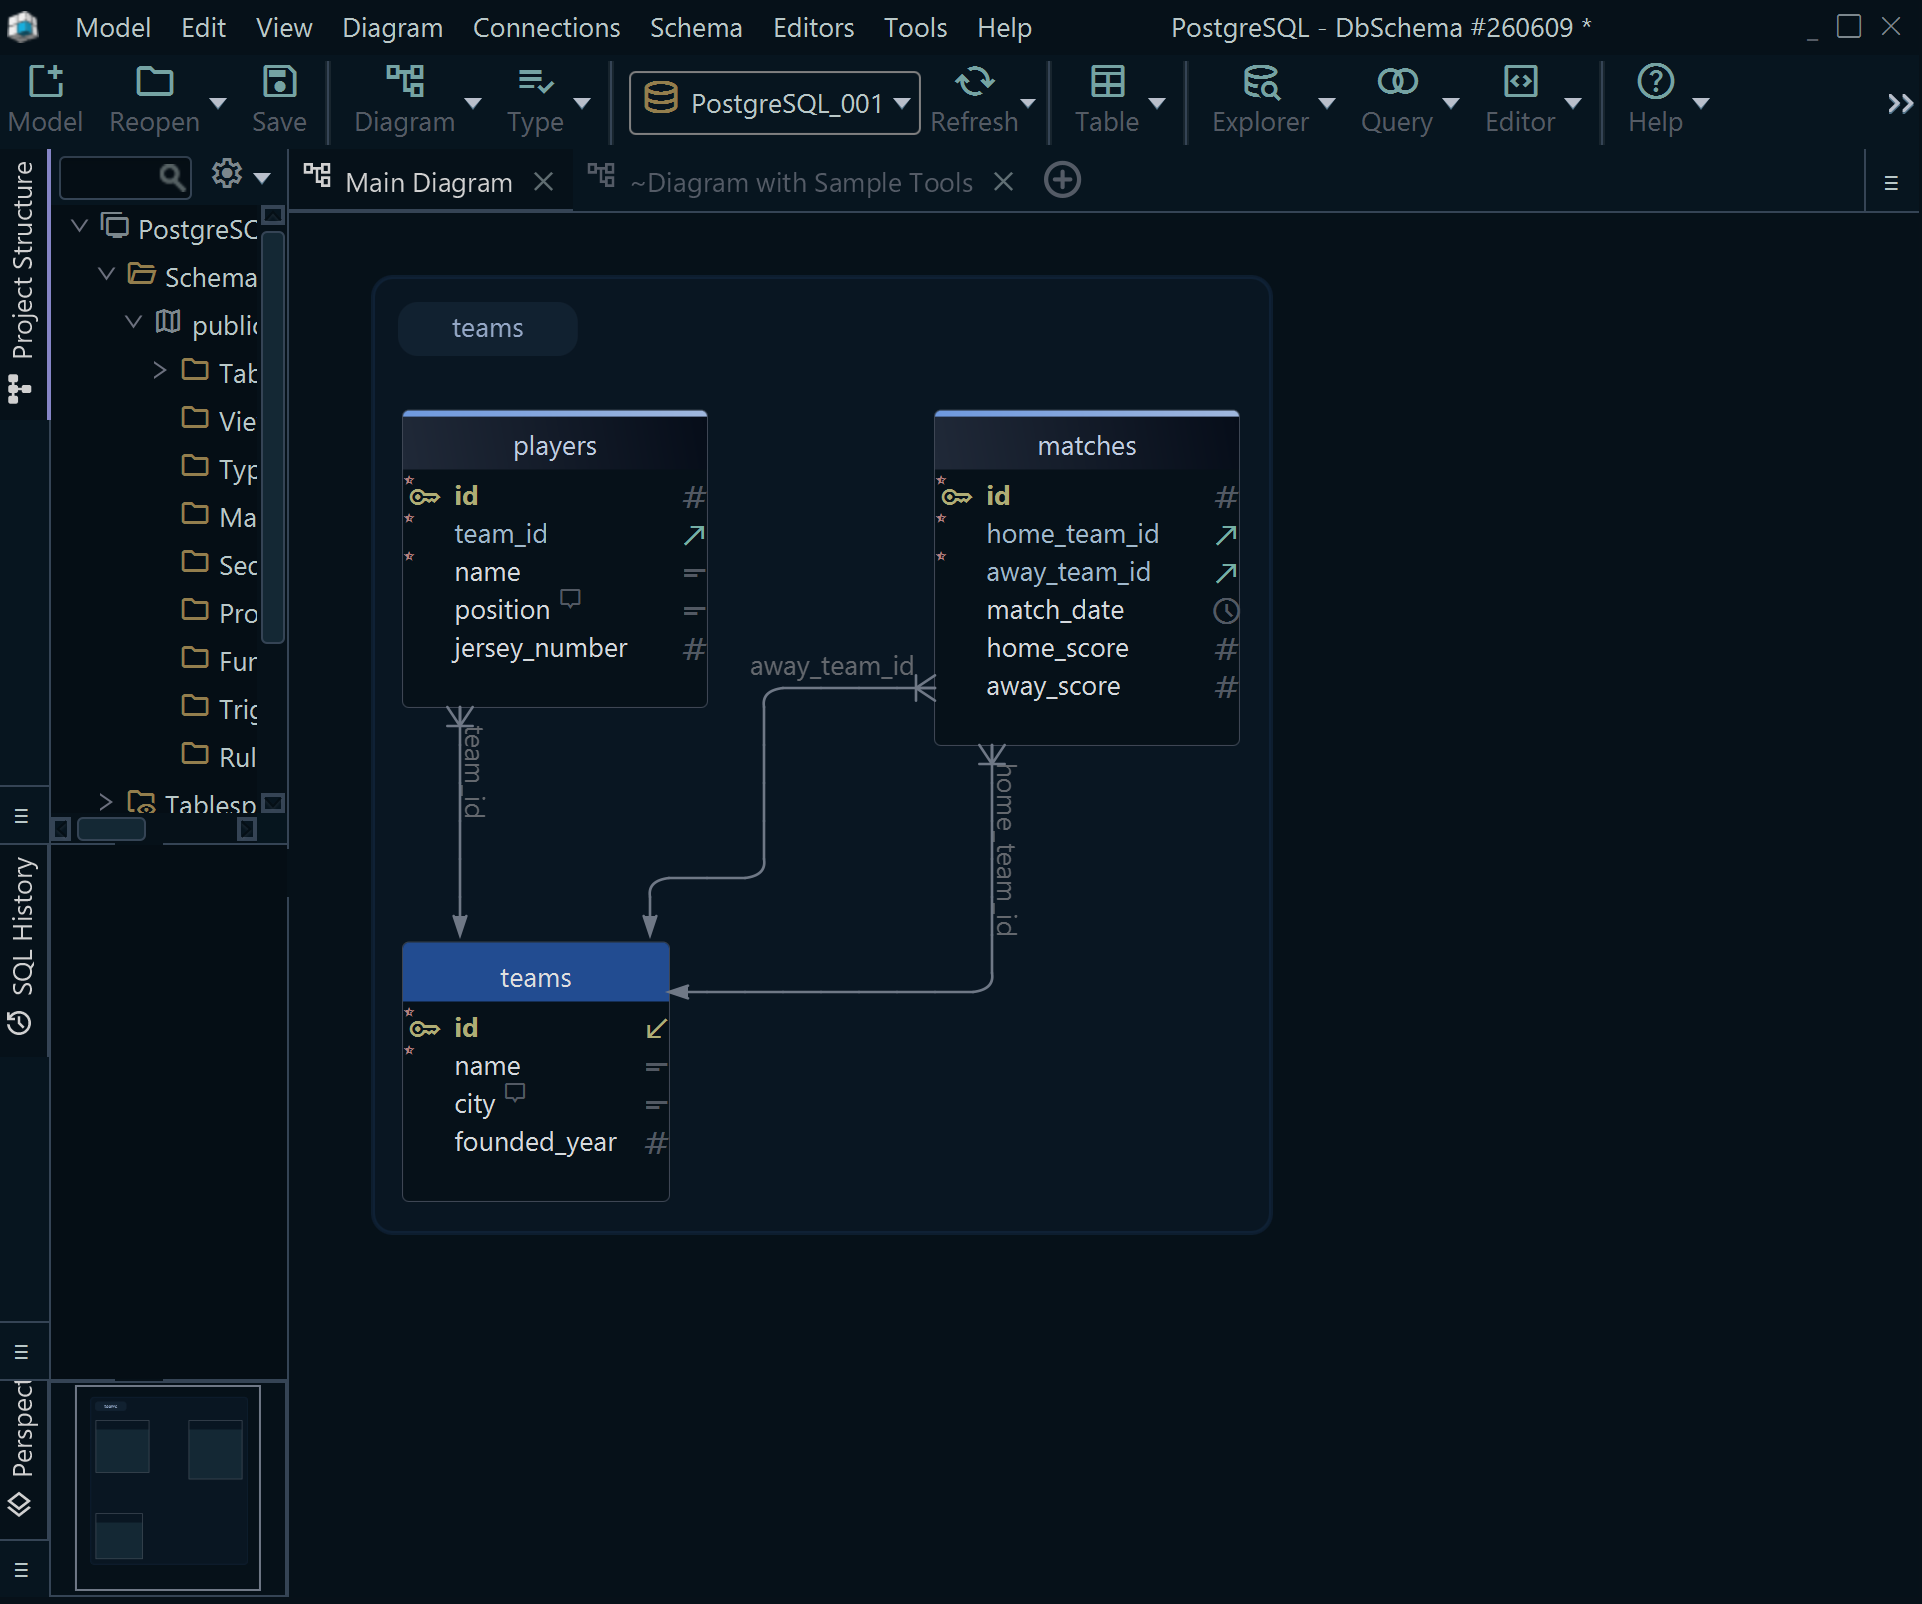Screen dimensions: 1922x1604
Task: Open the Connections menu
Action: pyautogui.click(x=546, y=28)
